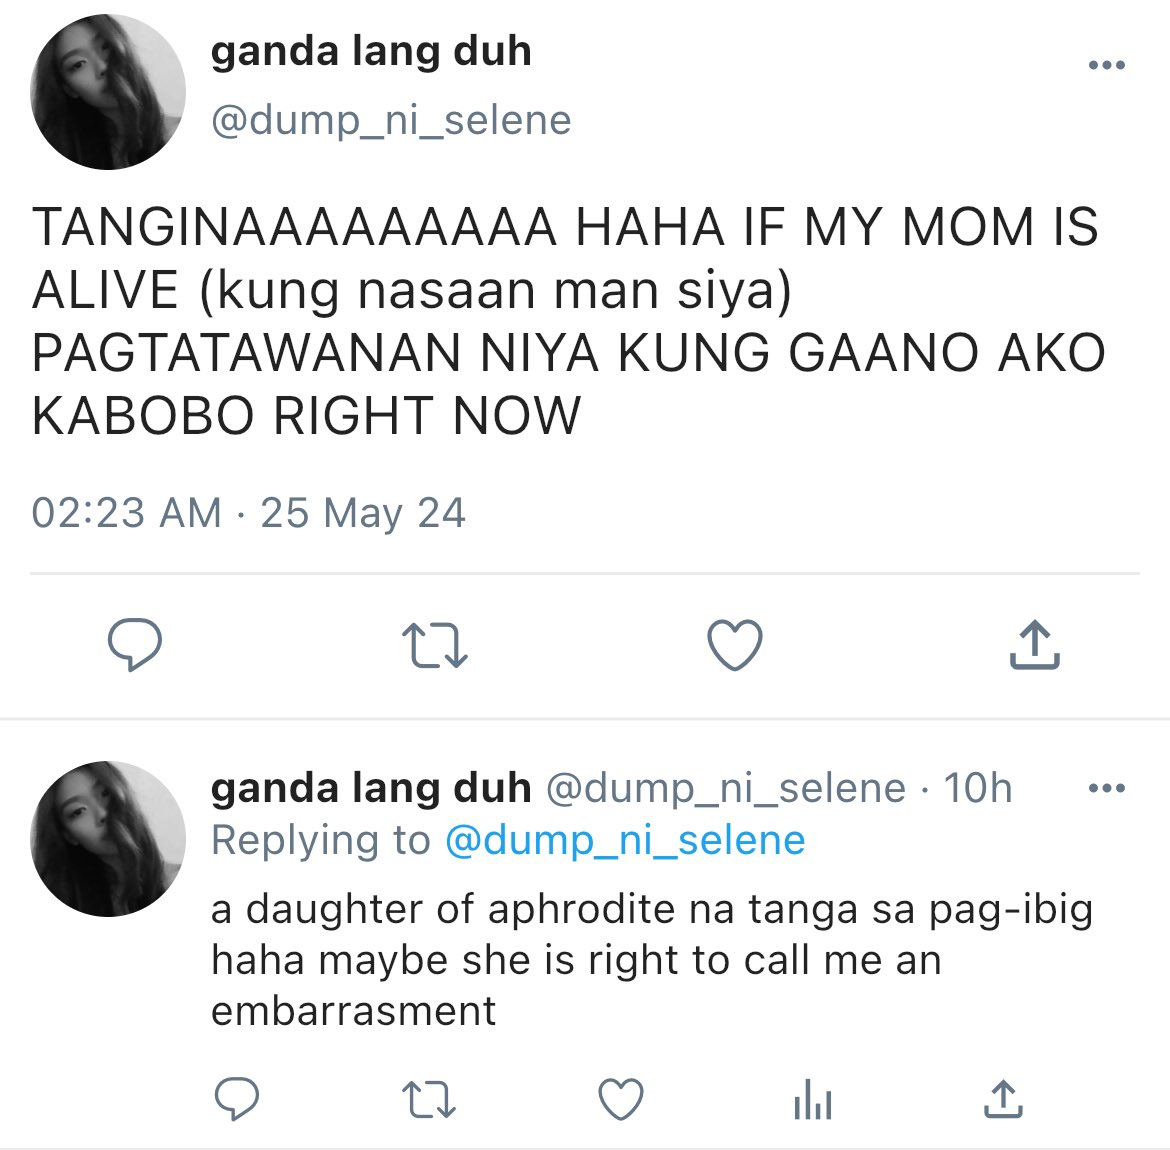Tap the 02:23 AM · 25 May 24 timestamp
This screenshot has width=1170, height=1150.
[x=248, y=513]
